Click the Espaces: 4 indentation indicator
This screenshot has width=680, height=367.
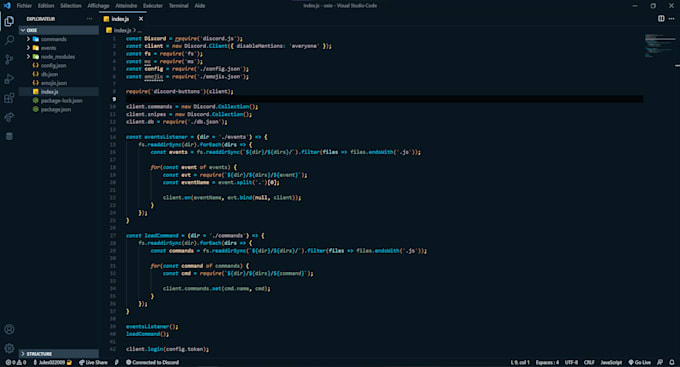click(547, 362)
